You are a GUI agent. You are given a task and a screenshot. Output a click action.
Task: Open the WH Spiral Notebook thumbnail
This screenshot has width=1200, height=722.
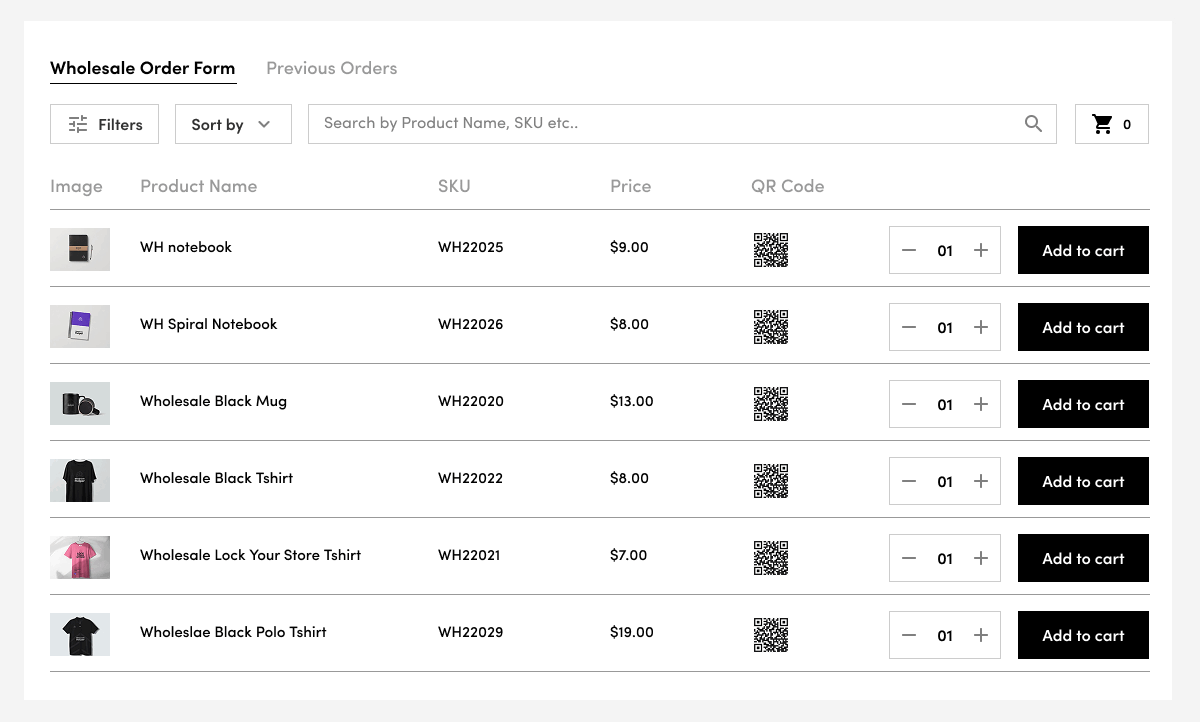pos(80,326)
